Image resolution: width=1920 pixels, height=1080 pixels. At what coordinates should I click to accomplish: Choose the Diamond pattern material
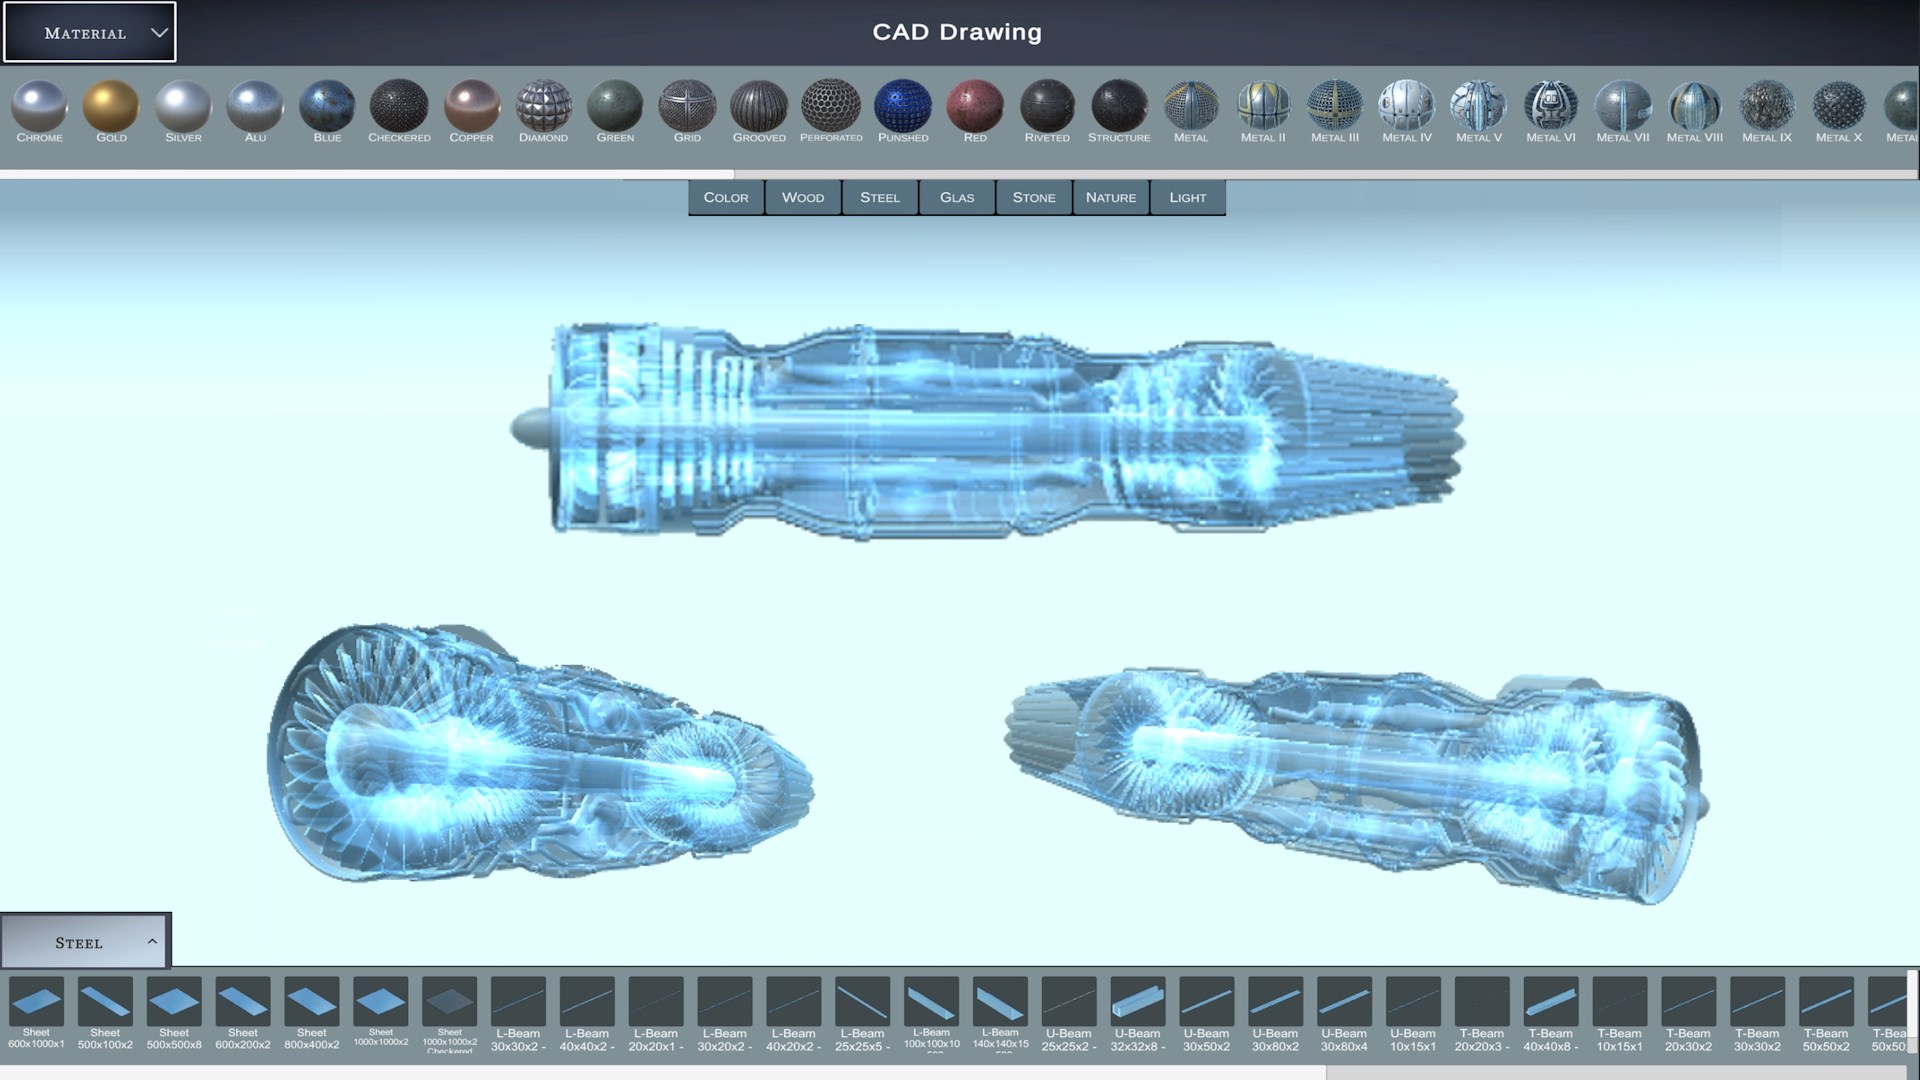click(543, 106)
